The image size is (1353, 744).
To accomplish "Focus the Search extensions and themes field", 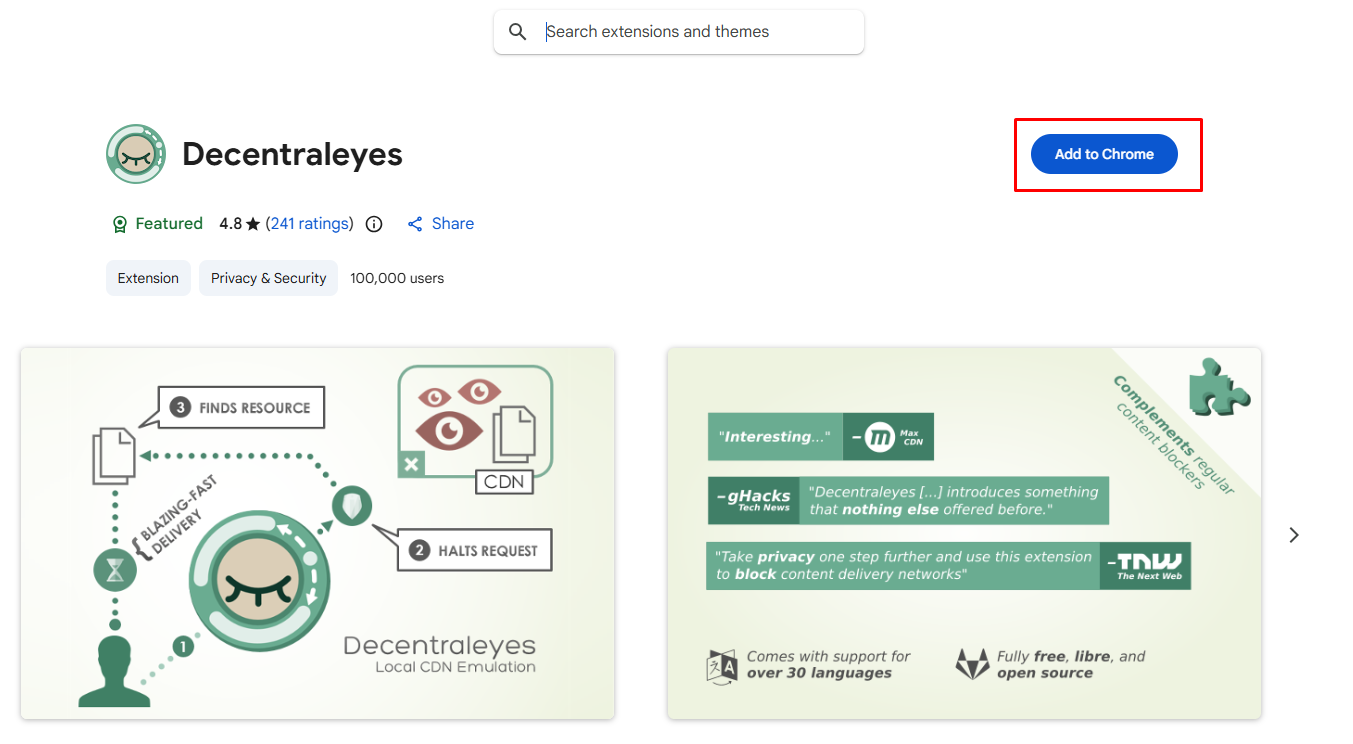I will coord(690,32).
